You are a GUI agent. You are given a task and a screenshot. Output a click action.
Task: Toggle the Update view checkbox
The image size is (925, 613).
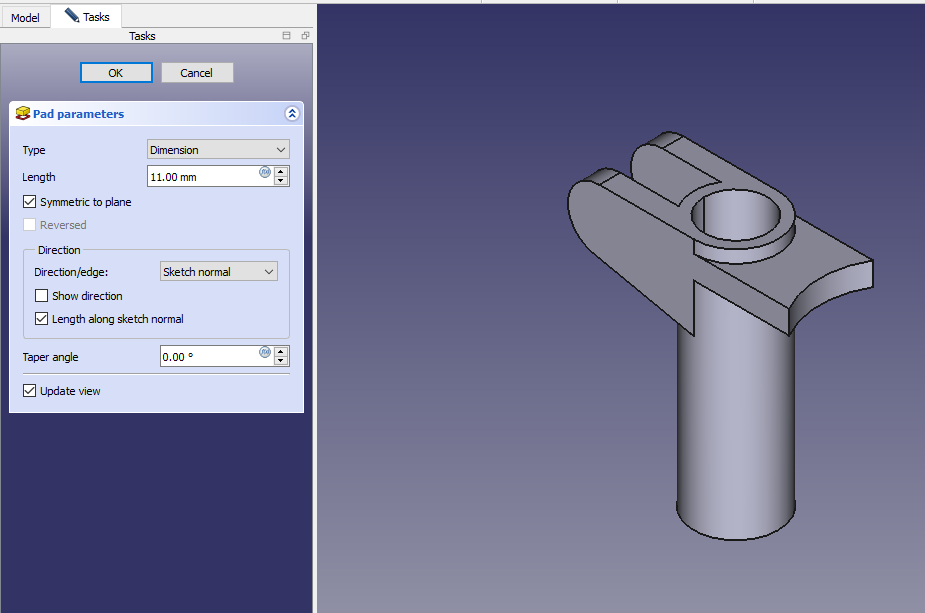29,391
